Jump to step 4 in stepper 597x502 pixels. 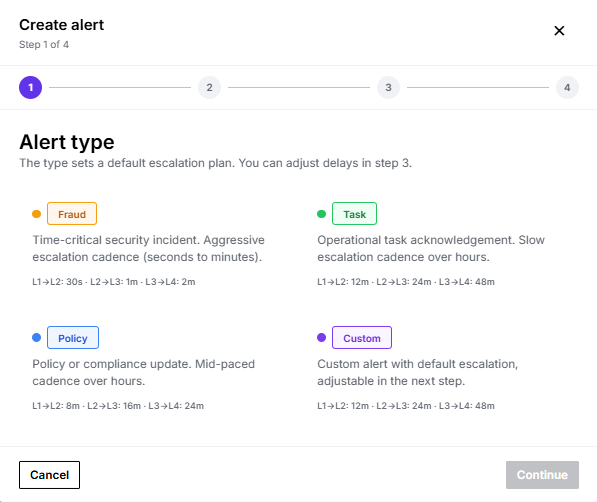coord(567,88)
